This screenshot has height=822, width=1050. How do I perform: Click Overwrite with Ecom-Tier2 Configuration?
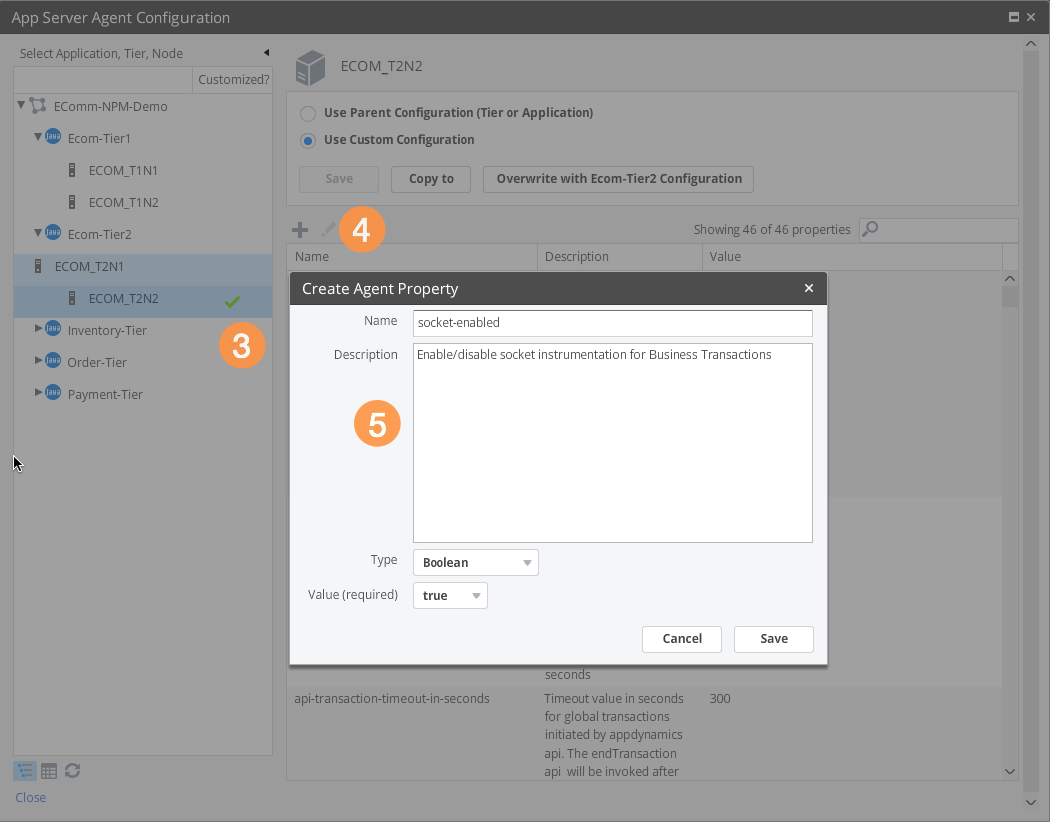618,179
